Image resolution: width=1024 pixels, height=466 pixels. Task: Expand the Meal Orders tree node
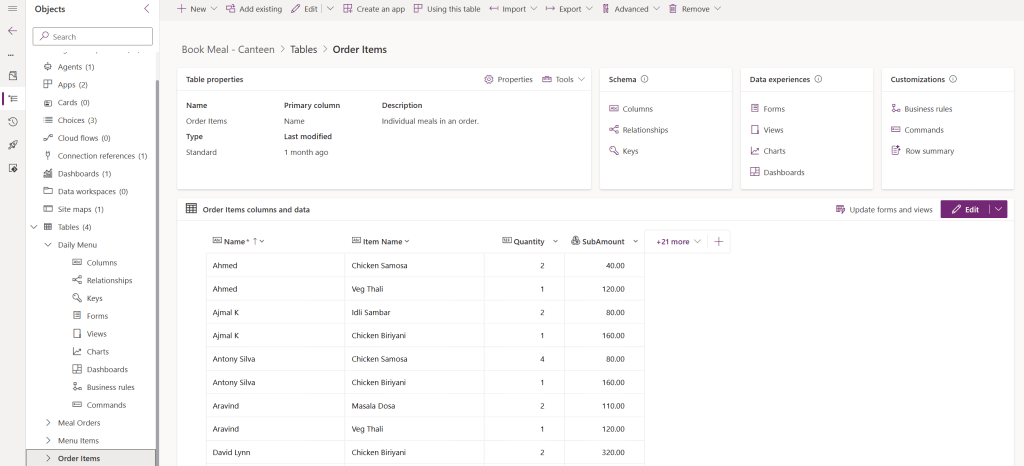48,423
